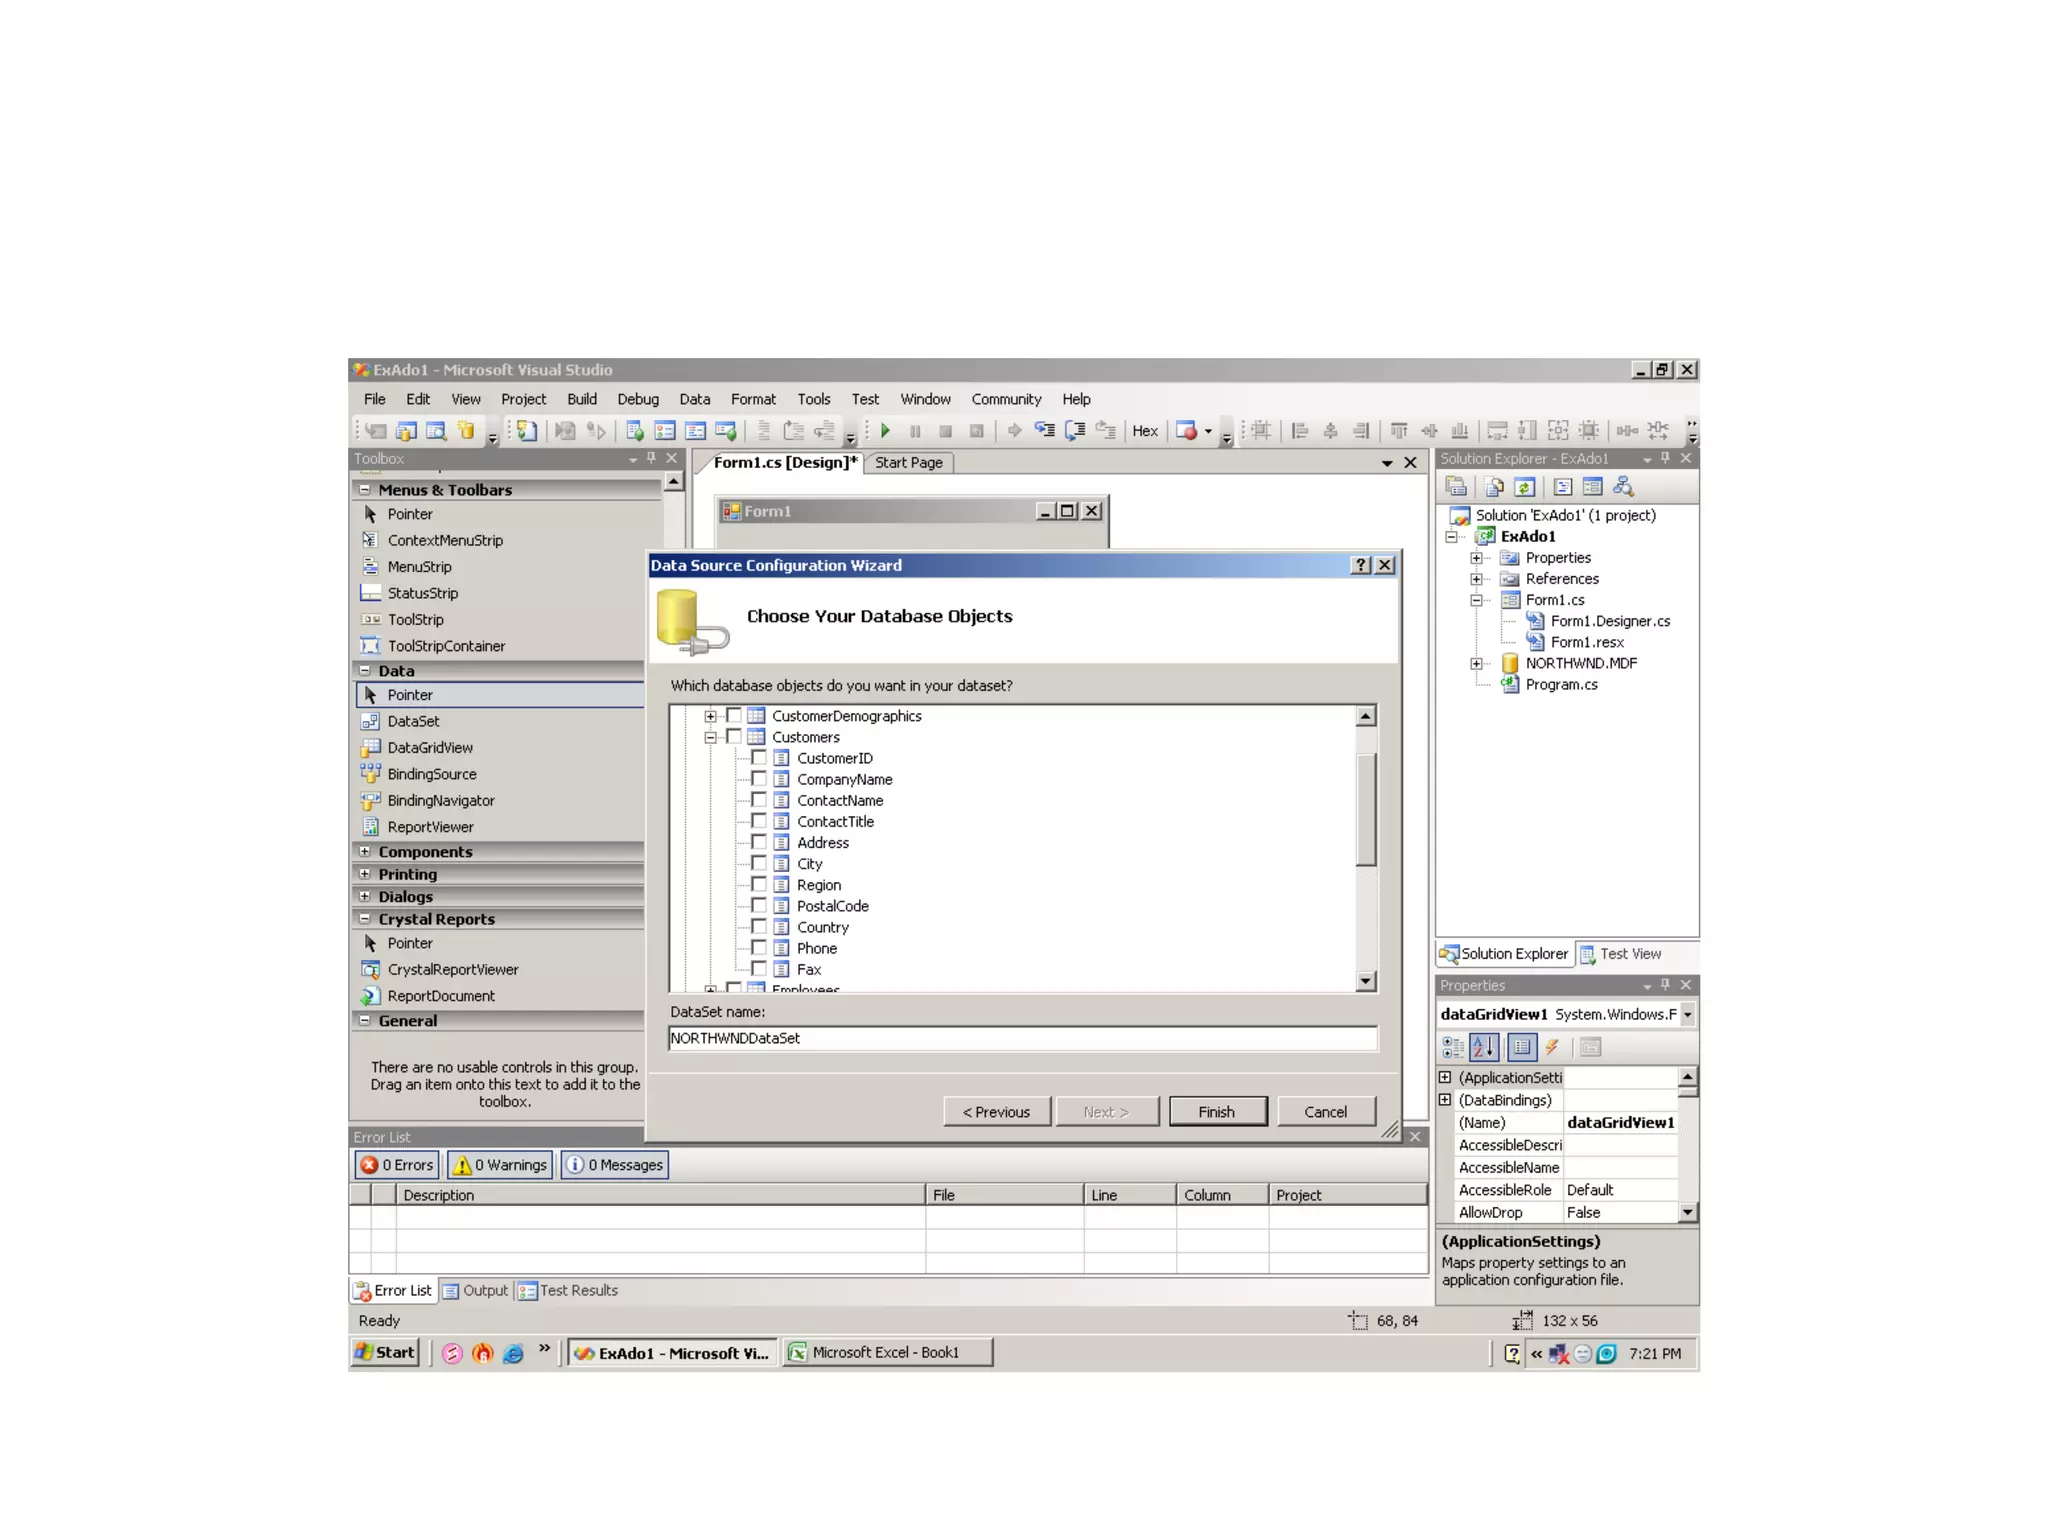
Task: Check the CompanyName column checkbox
Action: 759,779
